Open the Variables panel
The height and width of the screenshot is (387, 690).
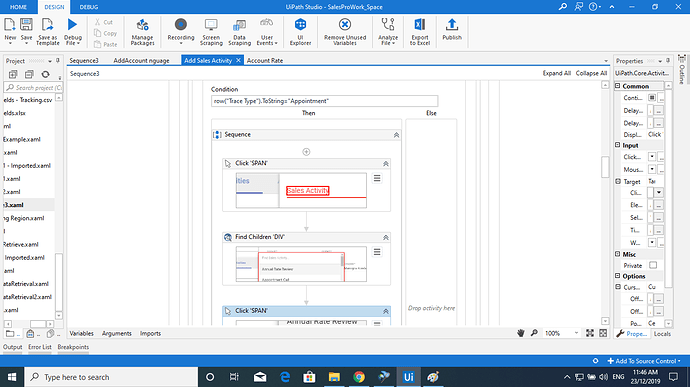(81, 333)
